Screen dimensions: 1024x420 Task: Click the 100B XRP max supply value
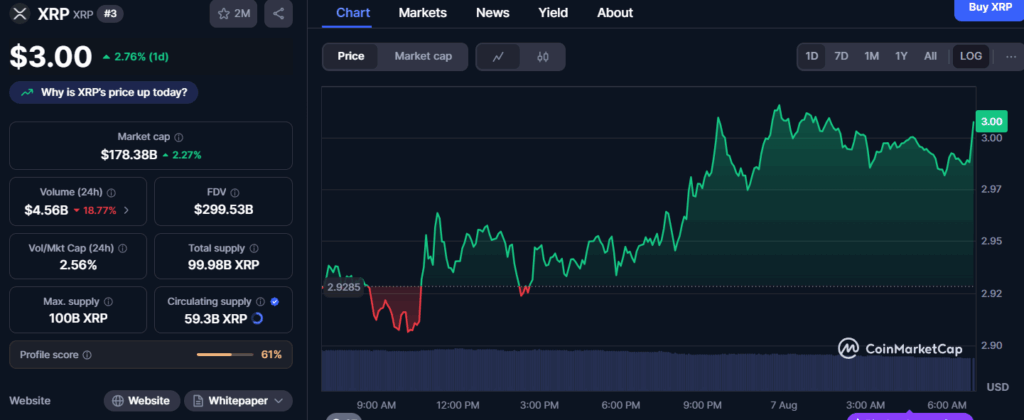pos(78,319)
